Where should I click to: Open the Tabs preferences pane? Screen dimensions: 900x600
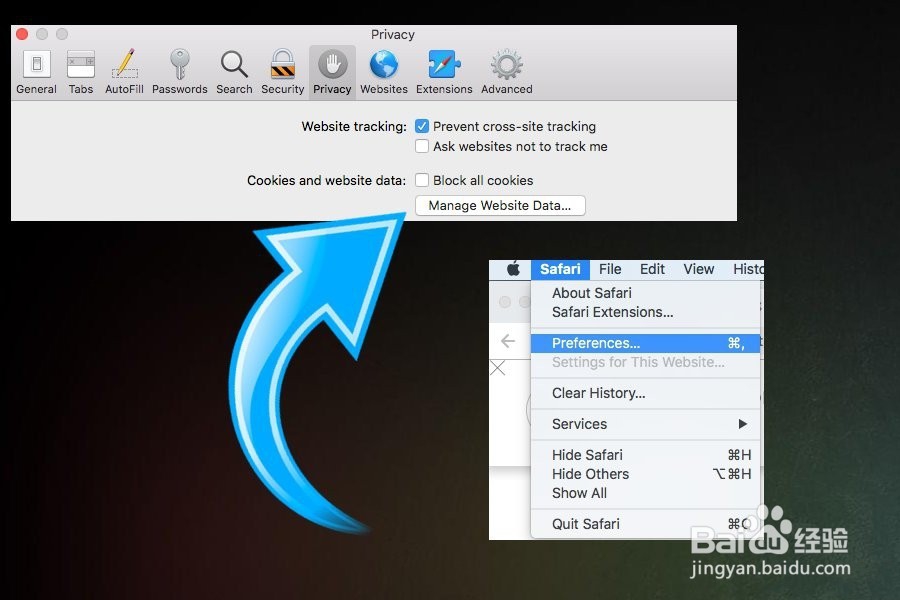(80, 72)
